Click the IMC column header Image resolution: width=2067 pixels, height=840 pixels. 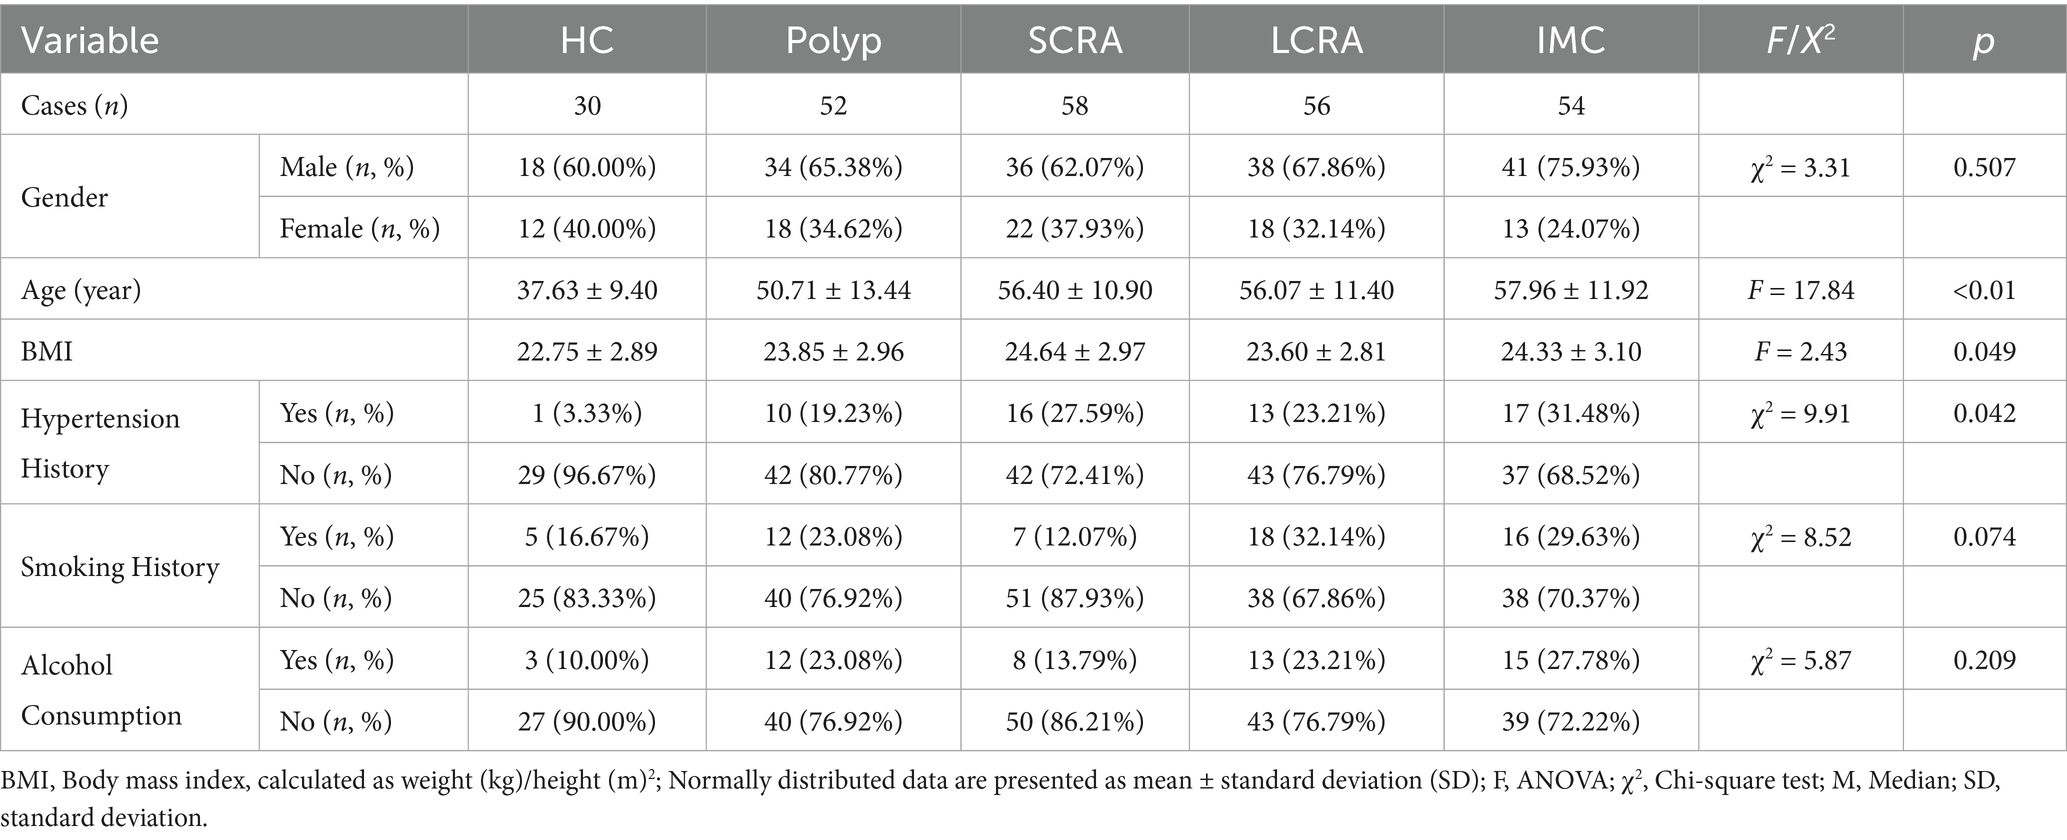tap(1571, 40)
